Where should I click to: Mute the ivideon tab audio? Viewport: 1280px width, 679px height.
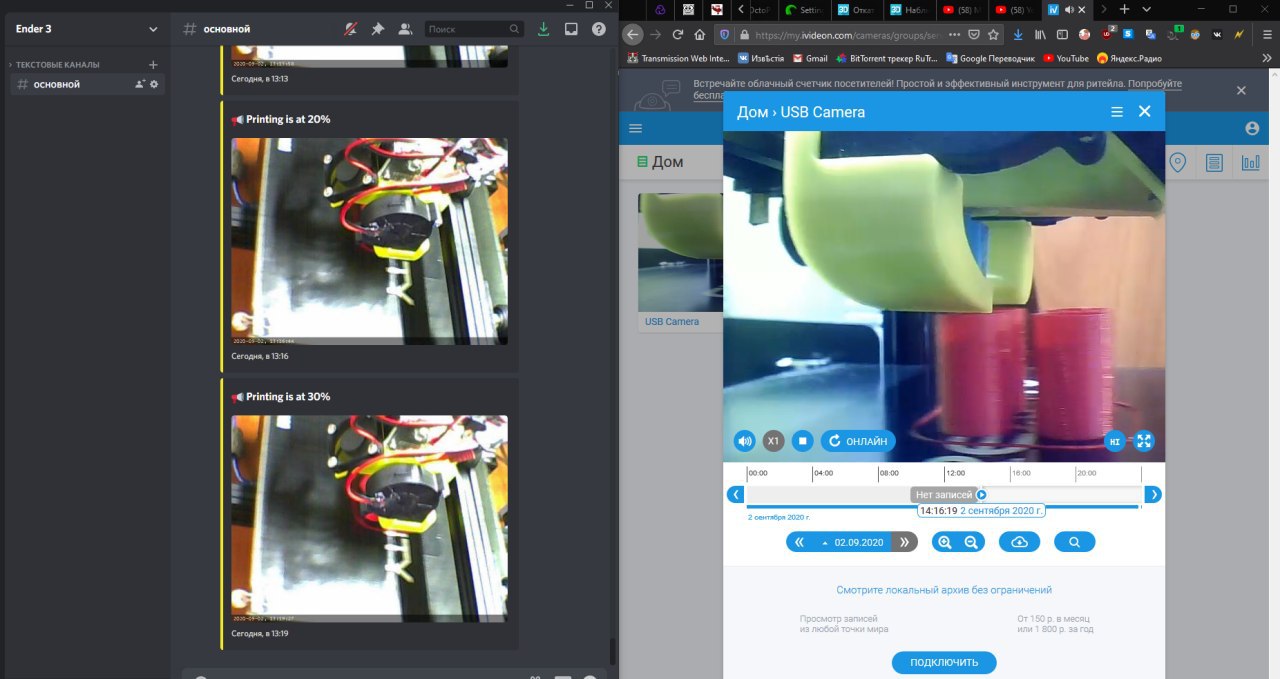point(1069,10)
